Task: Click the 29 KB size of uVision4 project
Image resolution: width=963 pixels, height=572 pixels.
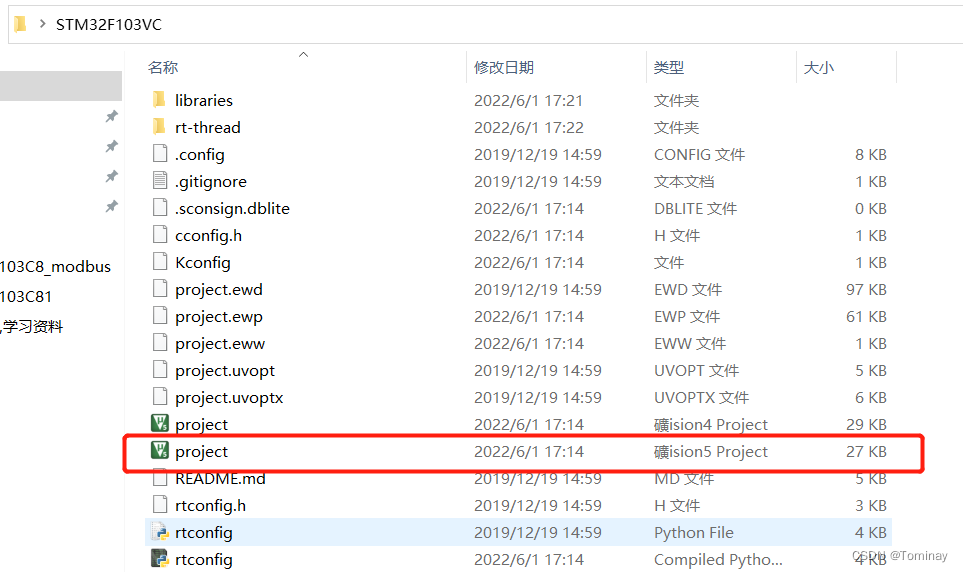Action: coord(866,425)
